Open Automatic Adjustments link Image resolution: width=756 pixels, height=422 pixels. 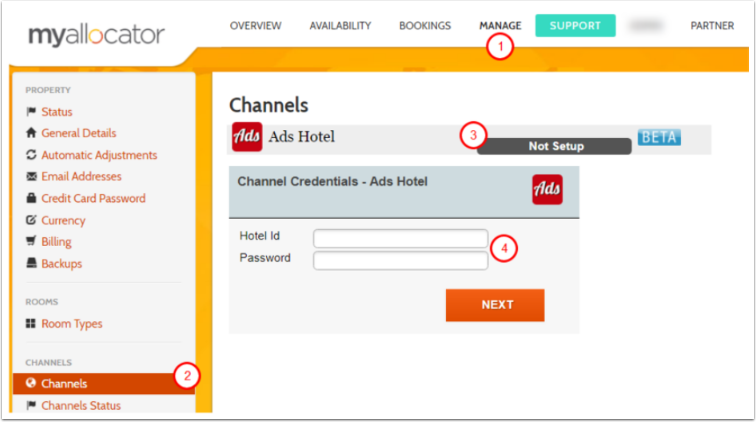[x=99, y=155]
